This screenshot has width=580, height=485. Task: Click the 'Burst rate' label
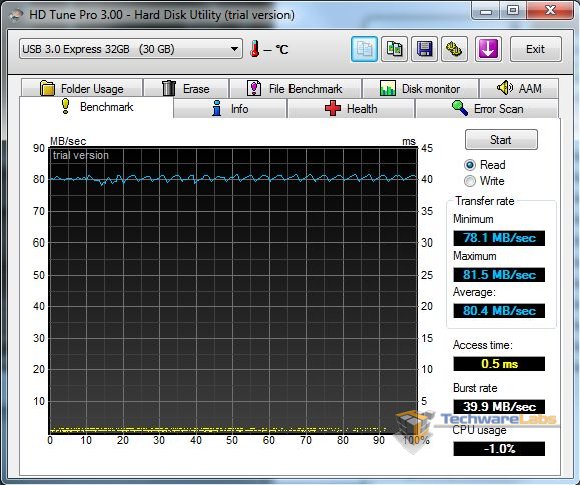coord(475,388)
